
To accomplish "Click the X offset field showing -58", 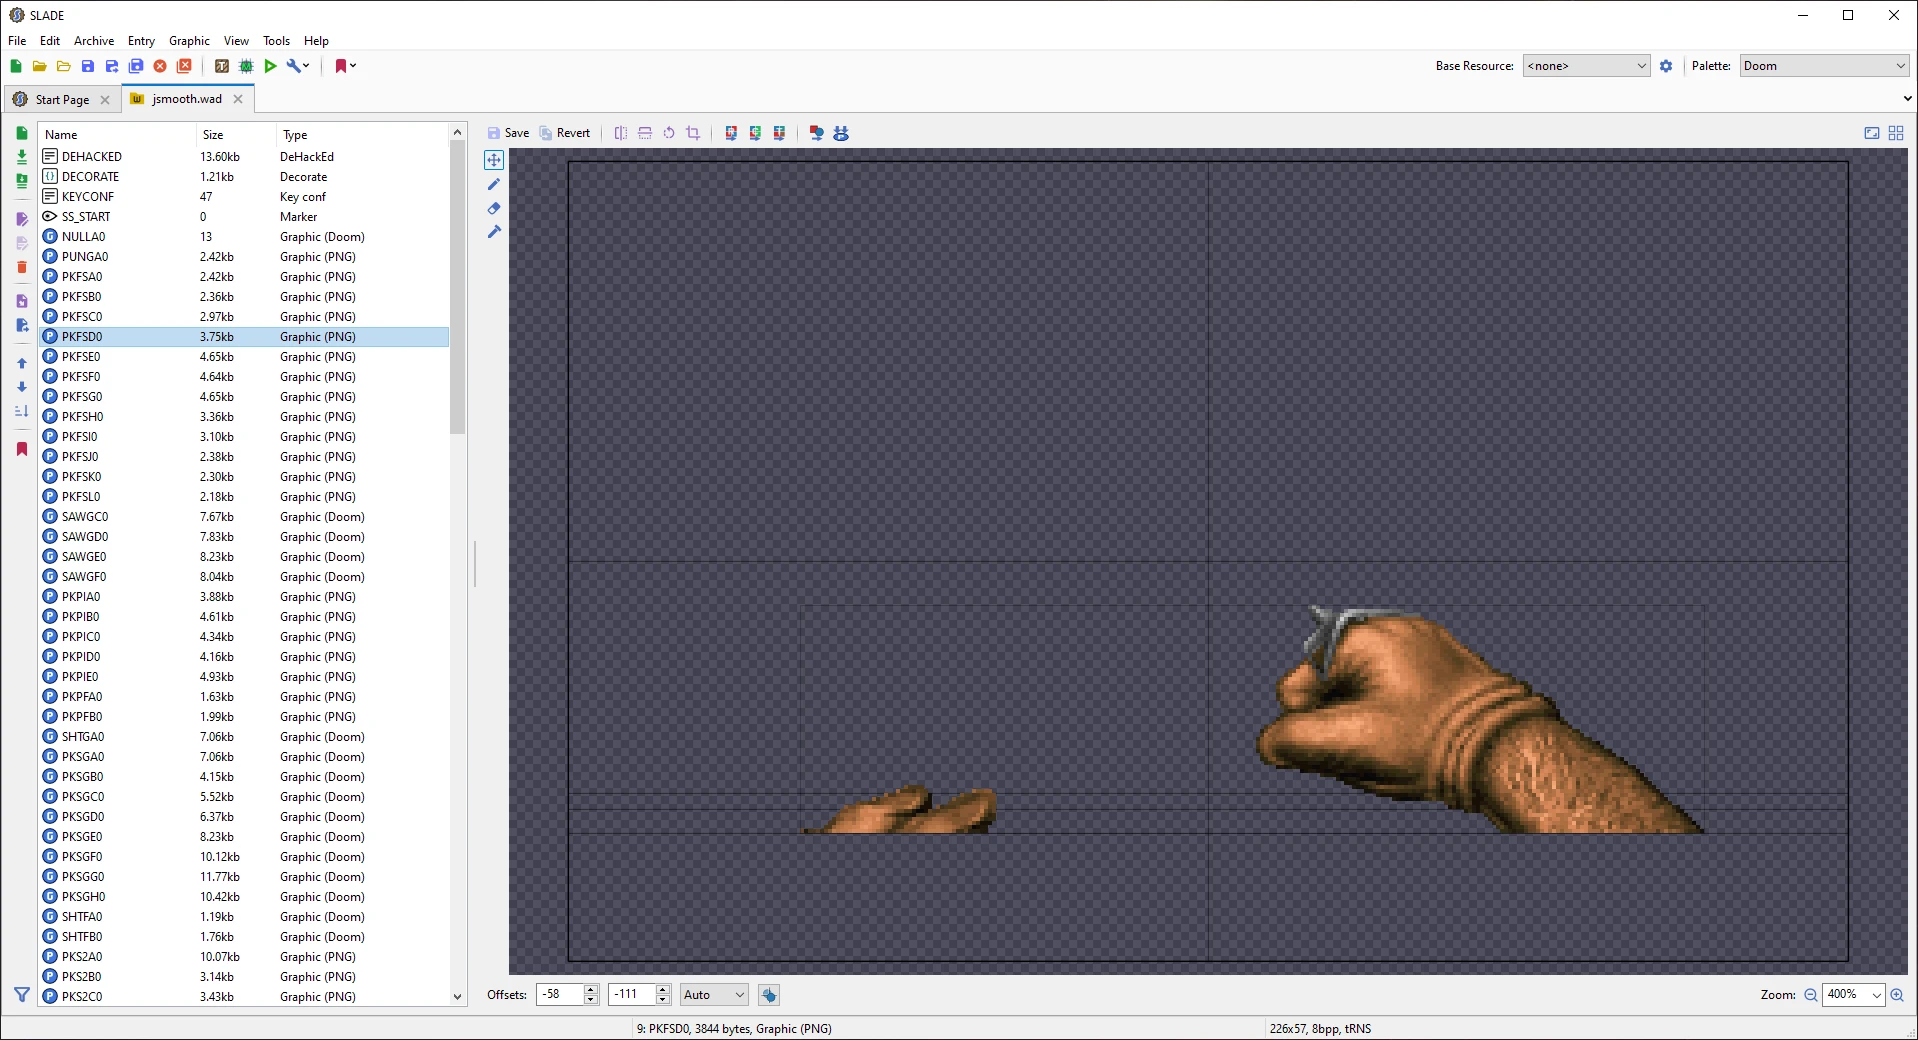I will (x=559, y=995).
